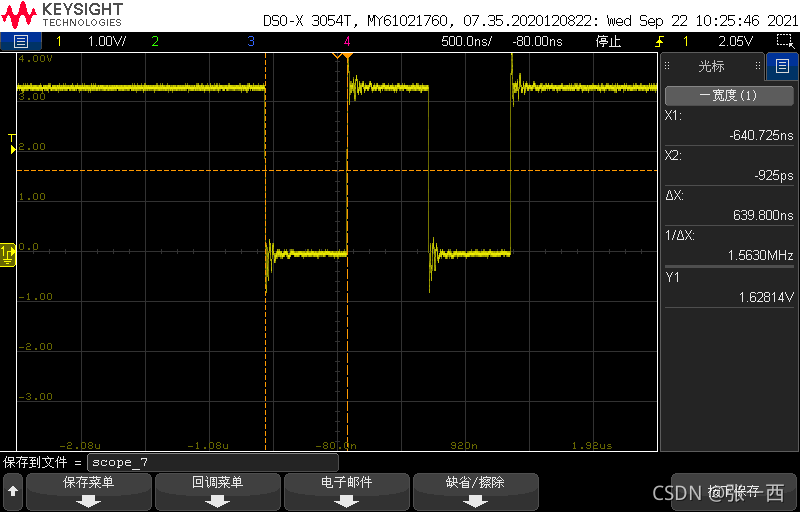
Task: Enable channel 4 in header
Action: click(347, 41)
